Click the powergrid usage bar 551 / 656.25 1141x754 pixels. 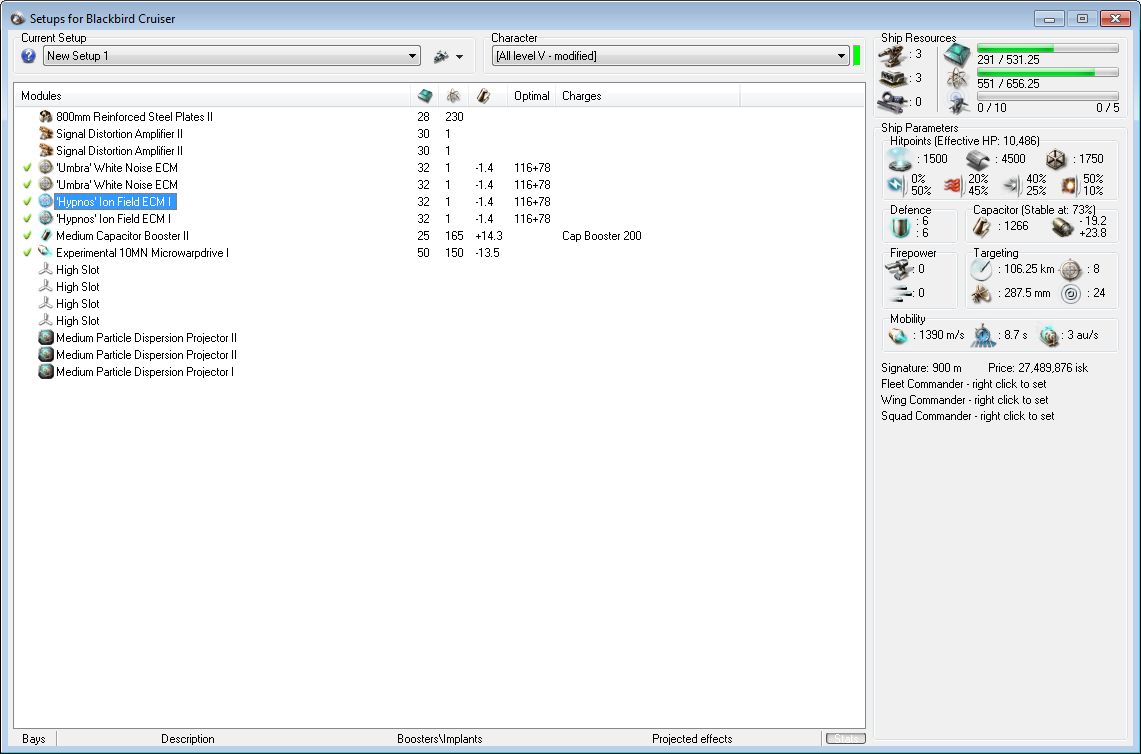point(1047,73)
